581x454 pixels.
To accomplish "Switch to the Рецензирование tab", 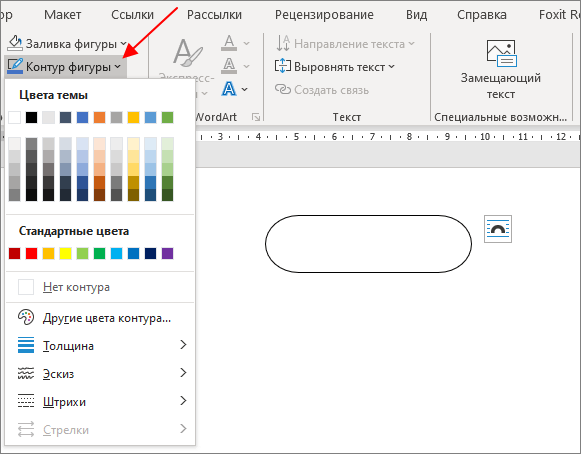I will pyautogui.click(x=324, y=14).
